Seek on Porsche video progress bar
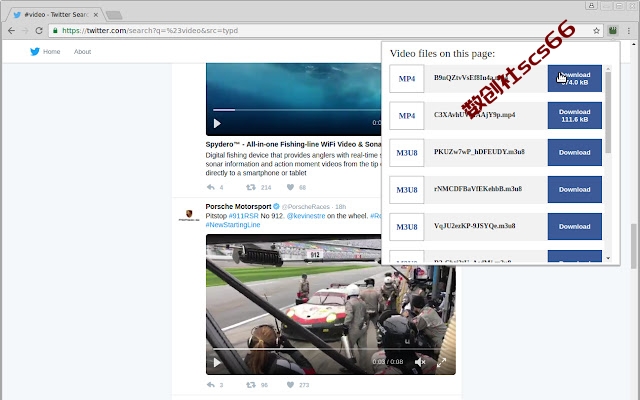640x400 pixels. (331, 349)
